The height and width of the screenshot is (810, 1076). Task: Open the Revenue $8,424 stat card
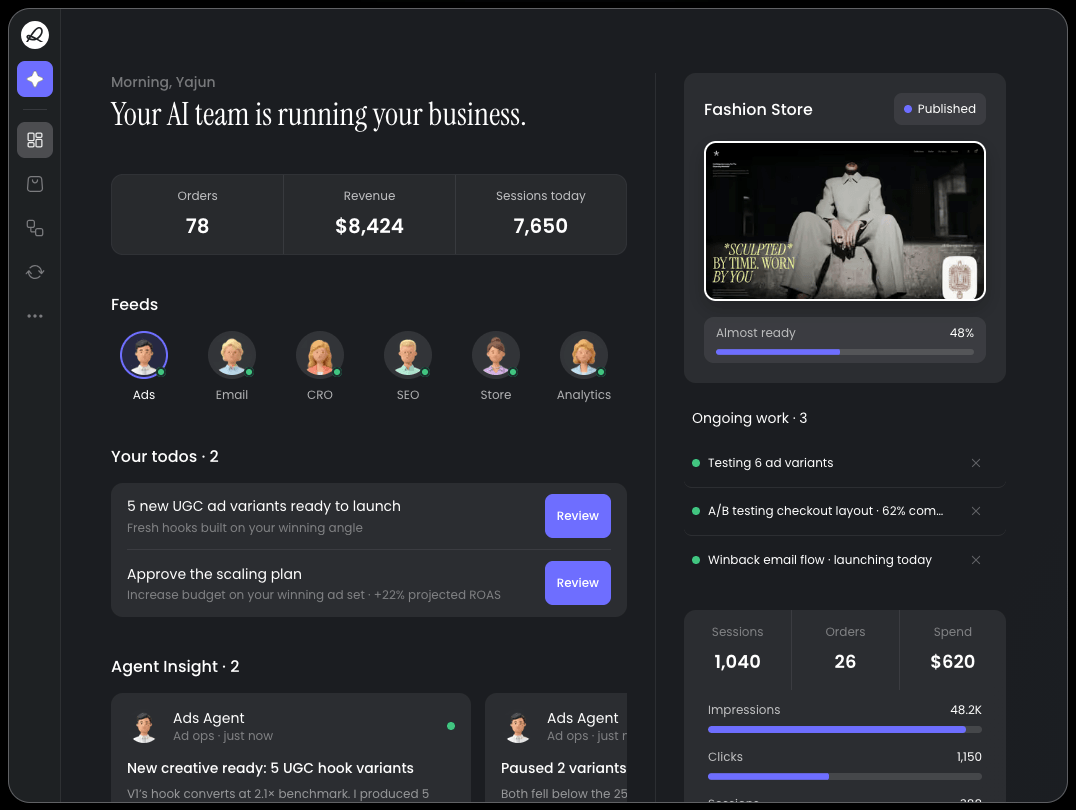pos(369,214)
